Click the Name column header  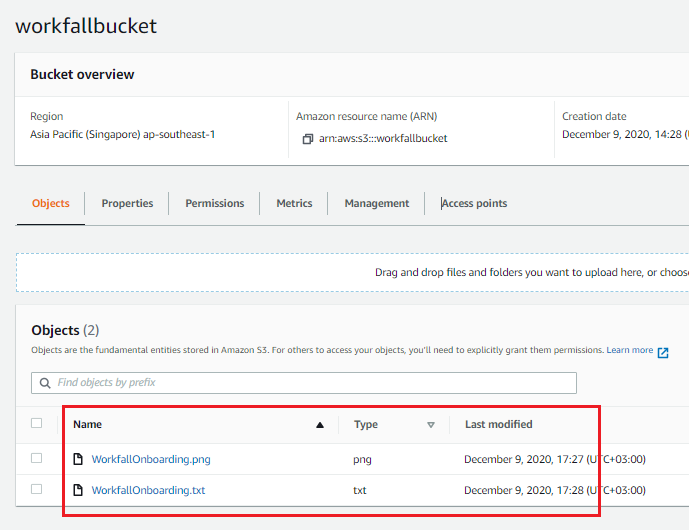(87, 424)
